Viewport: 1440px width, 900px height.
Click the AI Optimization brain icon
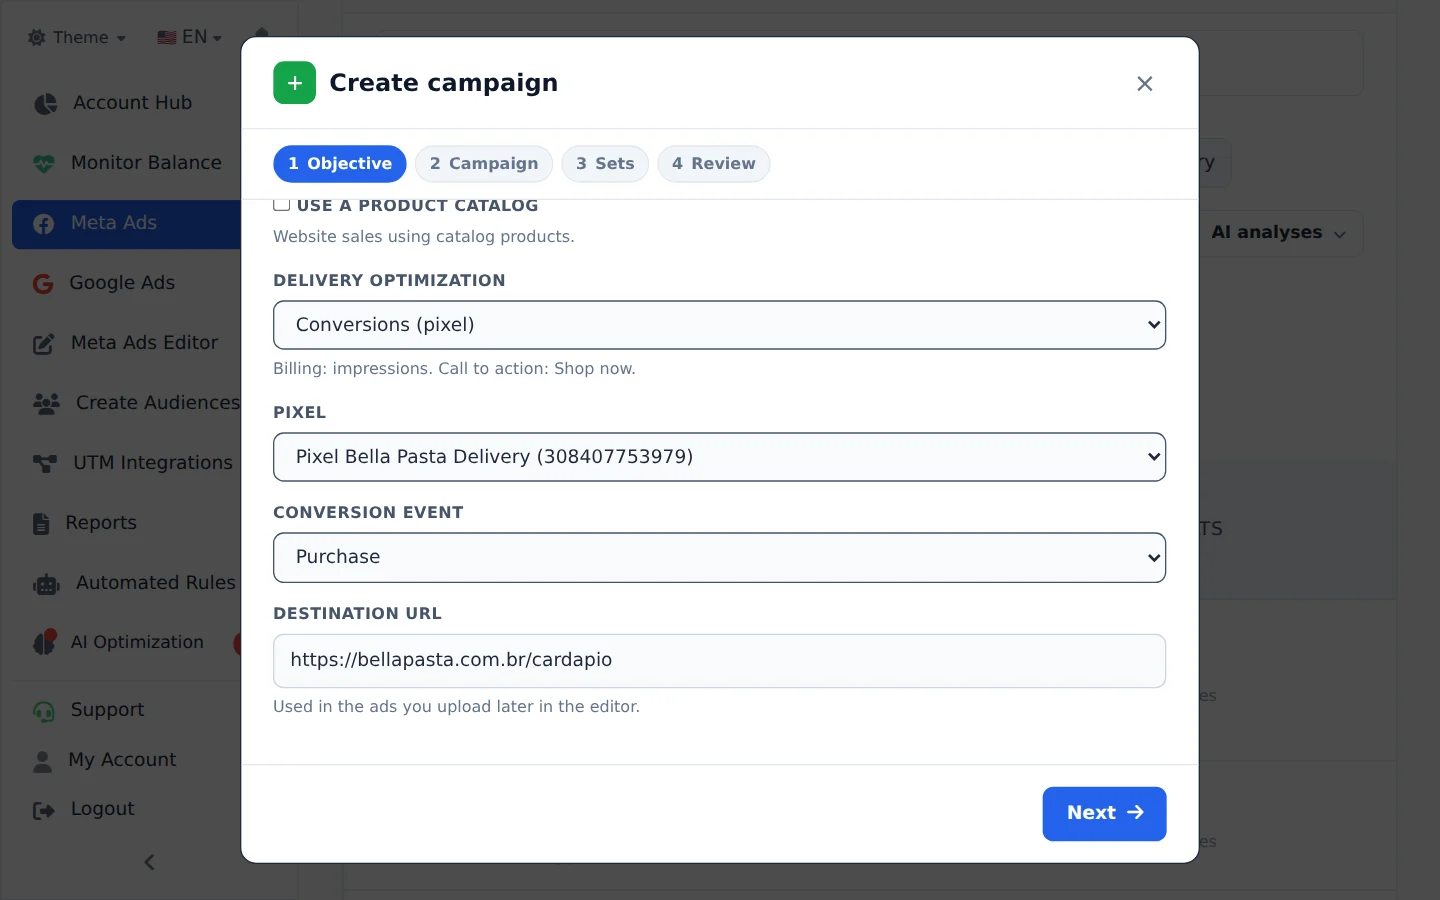(45, 643)
